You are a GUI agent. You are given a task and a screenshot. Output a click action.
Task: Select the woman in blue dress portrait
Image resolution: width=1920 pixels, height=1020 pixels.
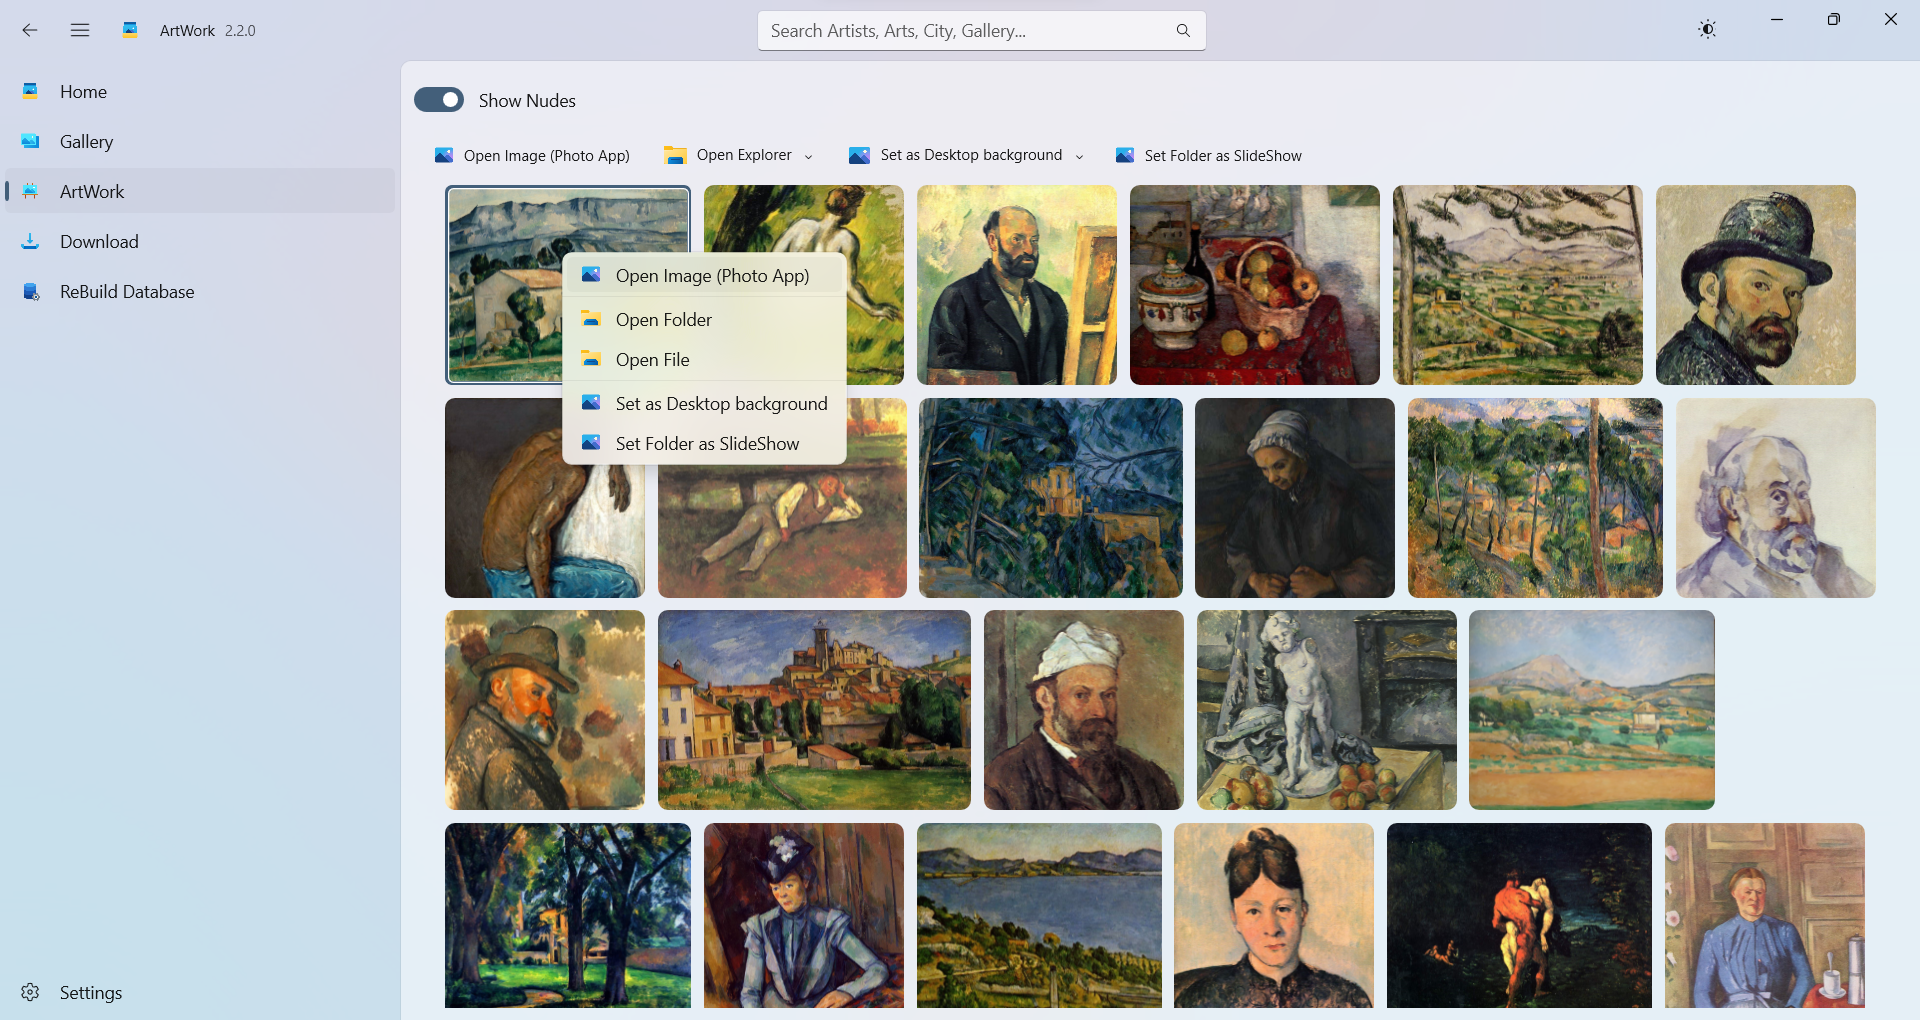[x=804, y=915]
